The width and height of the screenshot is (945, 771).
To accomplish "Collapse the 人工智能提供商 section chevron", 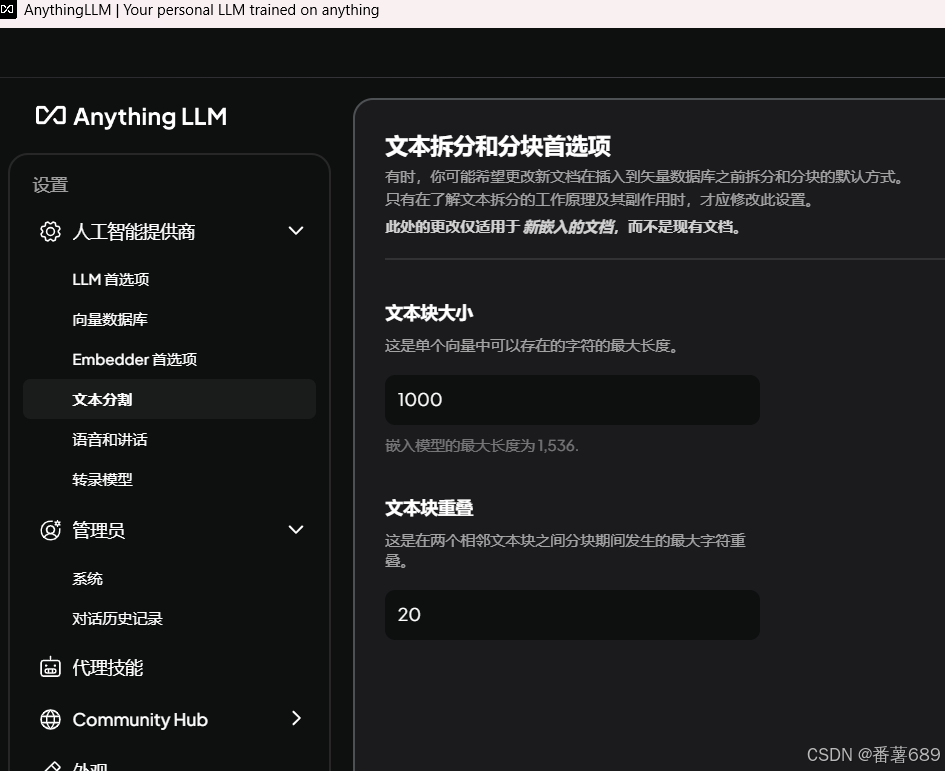I will click(296, 231).
